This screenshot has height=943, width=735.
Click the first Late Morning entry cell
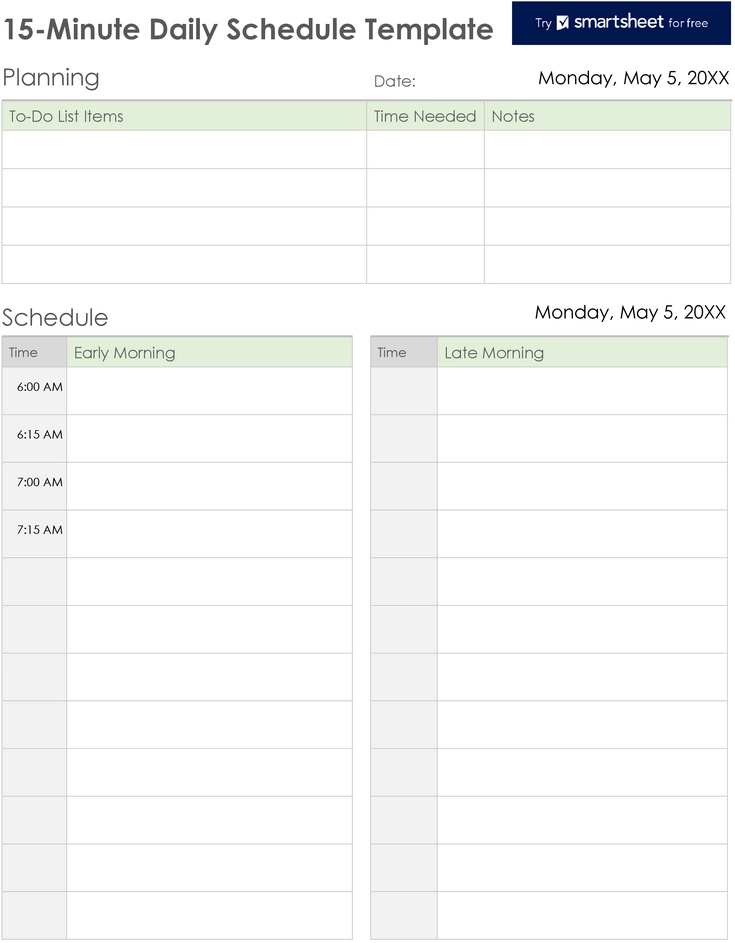click(x=582, y=391)
